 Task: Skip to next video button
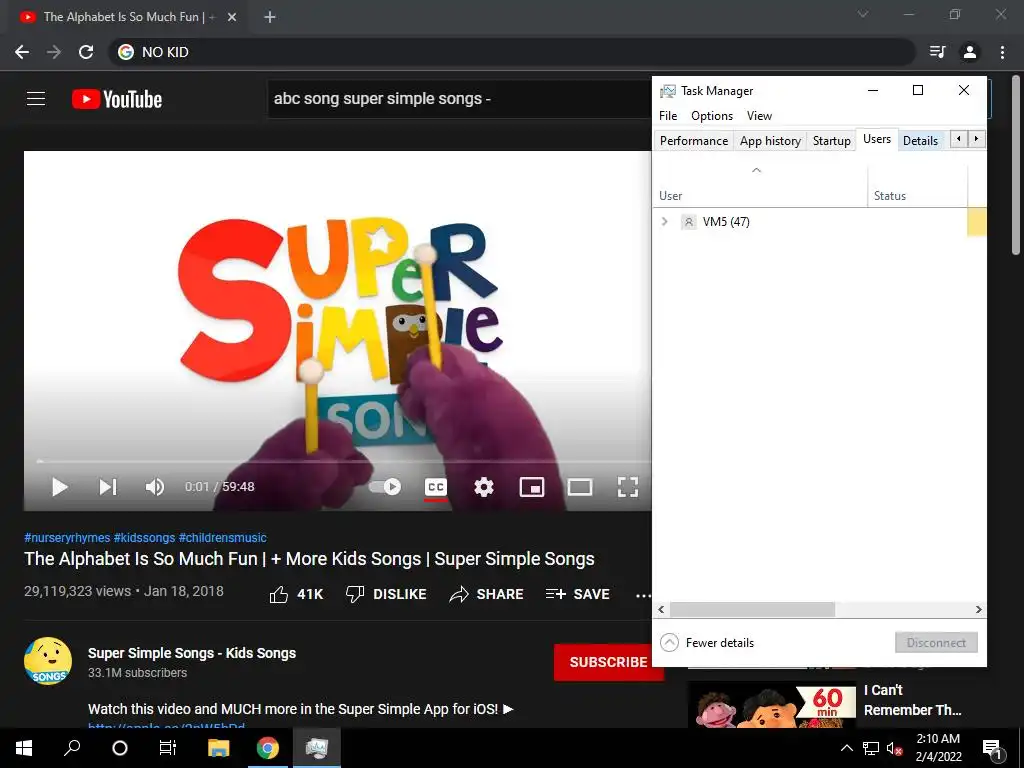tap(108, 487)
